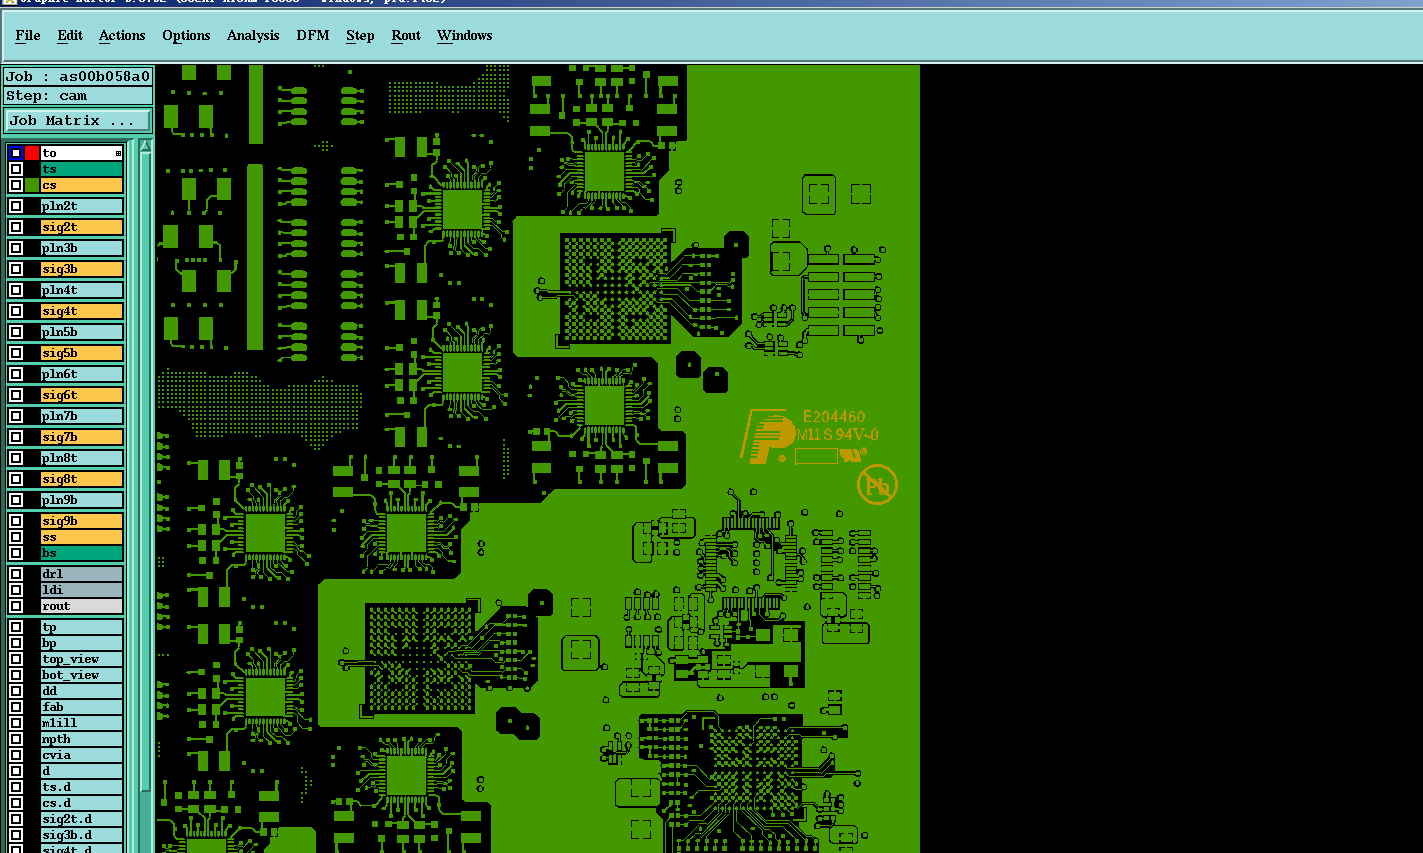Click the Pb-free circle symbol on the board
1423x853 pixels.
[x=877, y=485]
